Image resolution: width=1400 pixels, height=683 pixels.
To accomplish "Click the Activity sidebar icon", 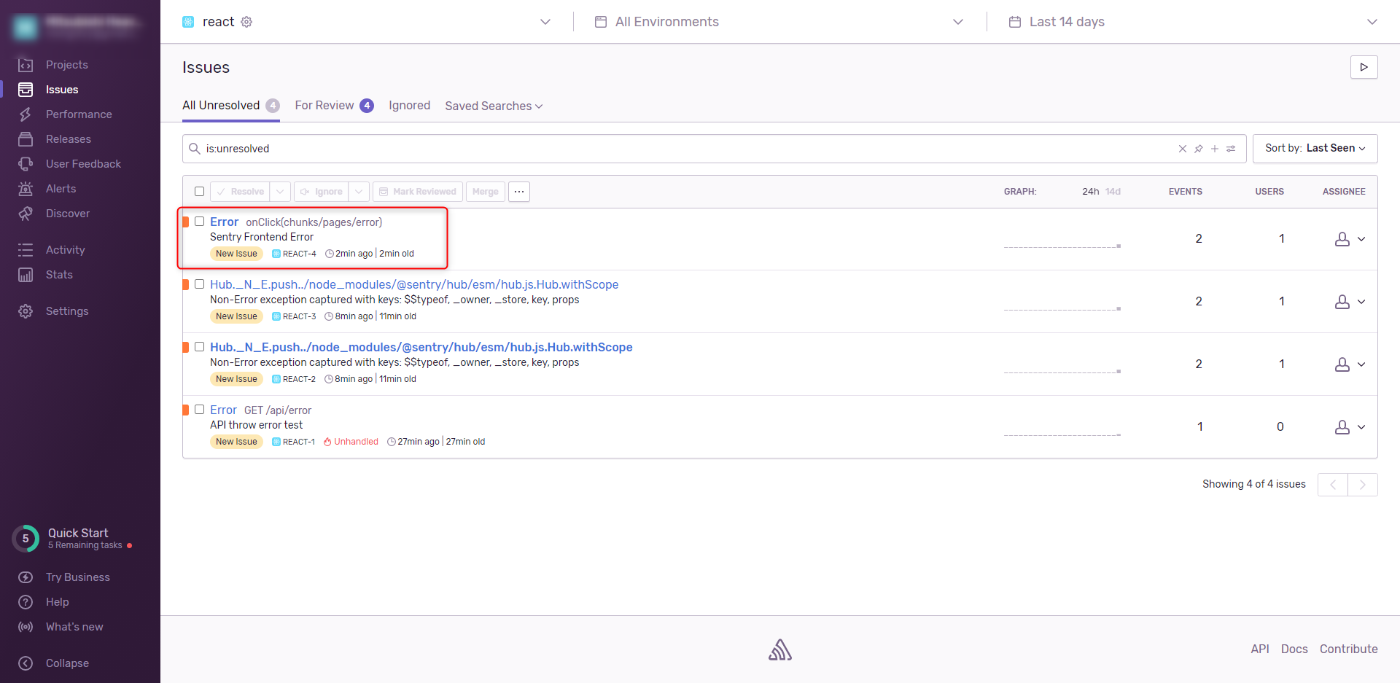I will (x=26, y=250).
